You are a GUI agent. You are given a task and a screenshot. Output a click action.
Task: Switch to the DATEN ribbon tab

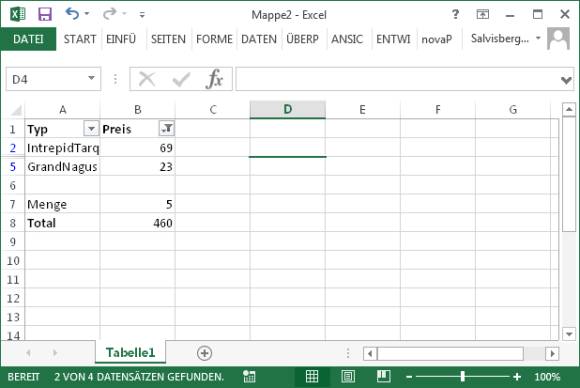point(259,39)
